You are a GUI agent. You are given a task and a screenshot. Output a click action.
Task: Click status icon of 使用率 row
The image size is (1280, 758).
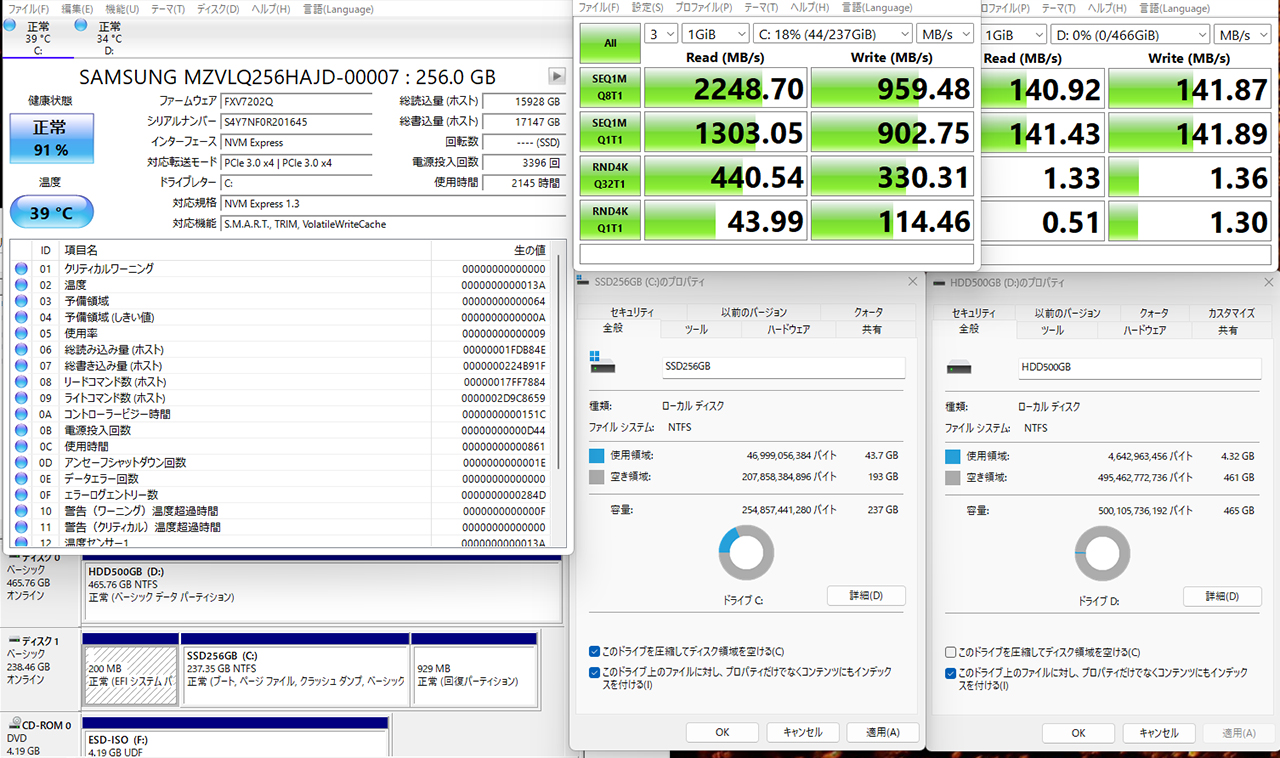21,333
